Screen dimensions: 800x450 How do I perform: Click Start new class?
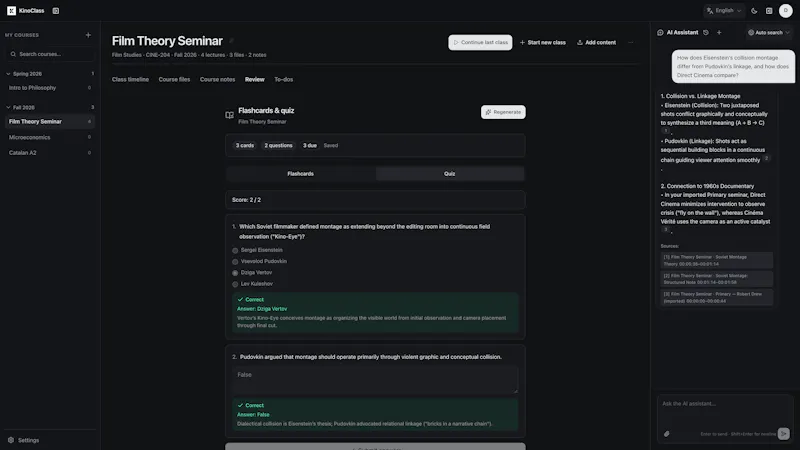click(542, 42)
